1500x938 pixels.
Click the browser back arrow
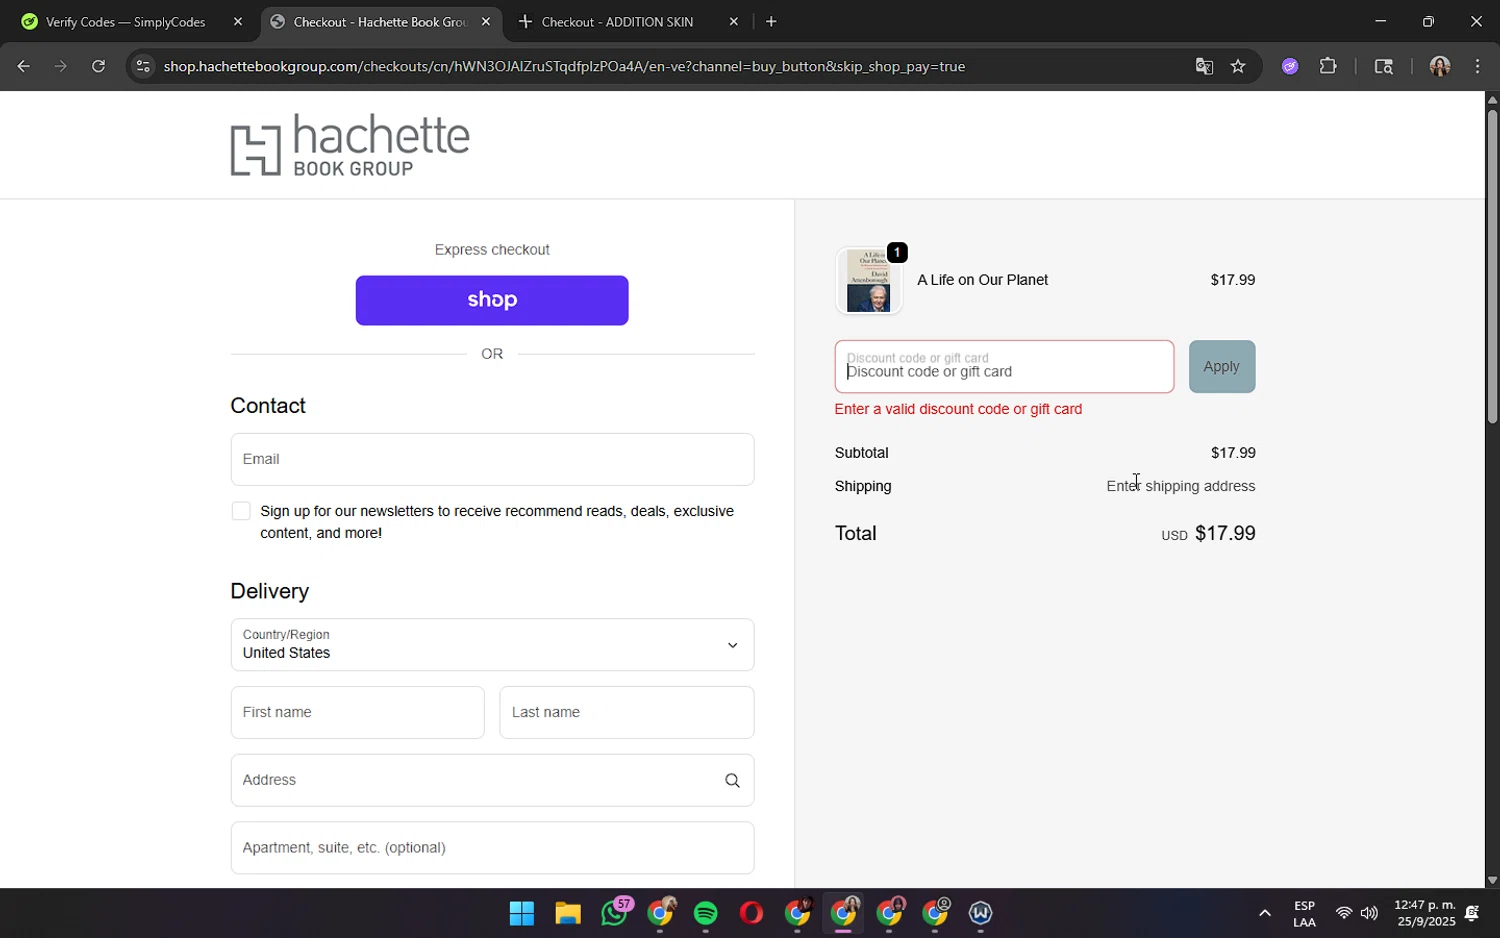23,66
